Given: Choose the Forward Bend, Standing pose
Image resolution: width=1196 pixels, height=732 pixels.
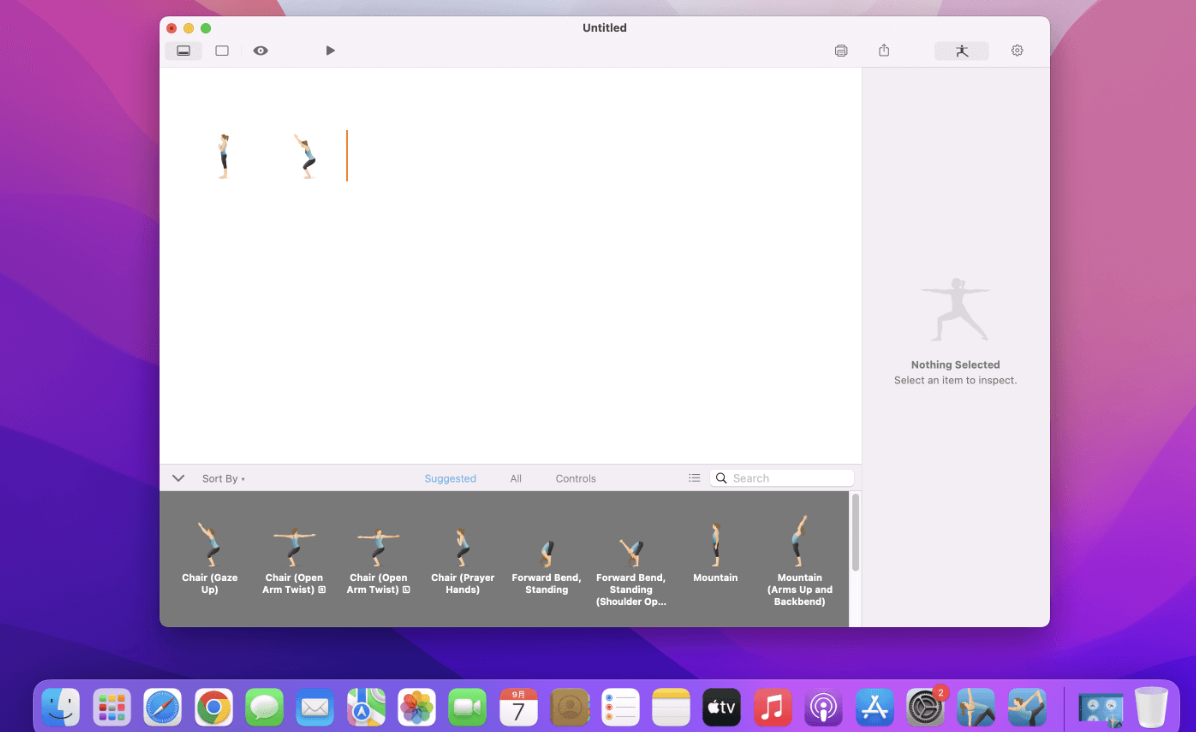Looking at the screenshot, I should click(x=546, y=553).
